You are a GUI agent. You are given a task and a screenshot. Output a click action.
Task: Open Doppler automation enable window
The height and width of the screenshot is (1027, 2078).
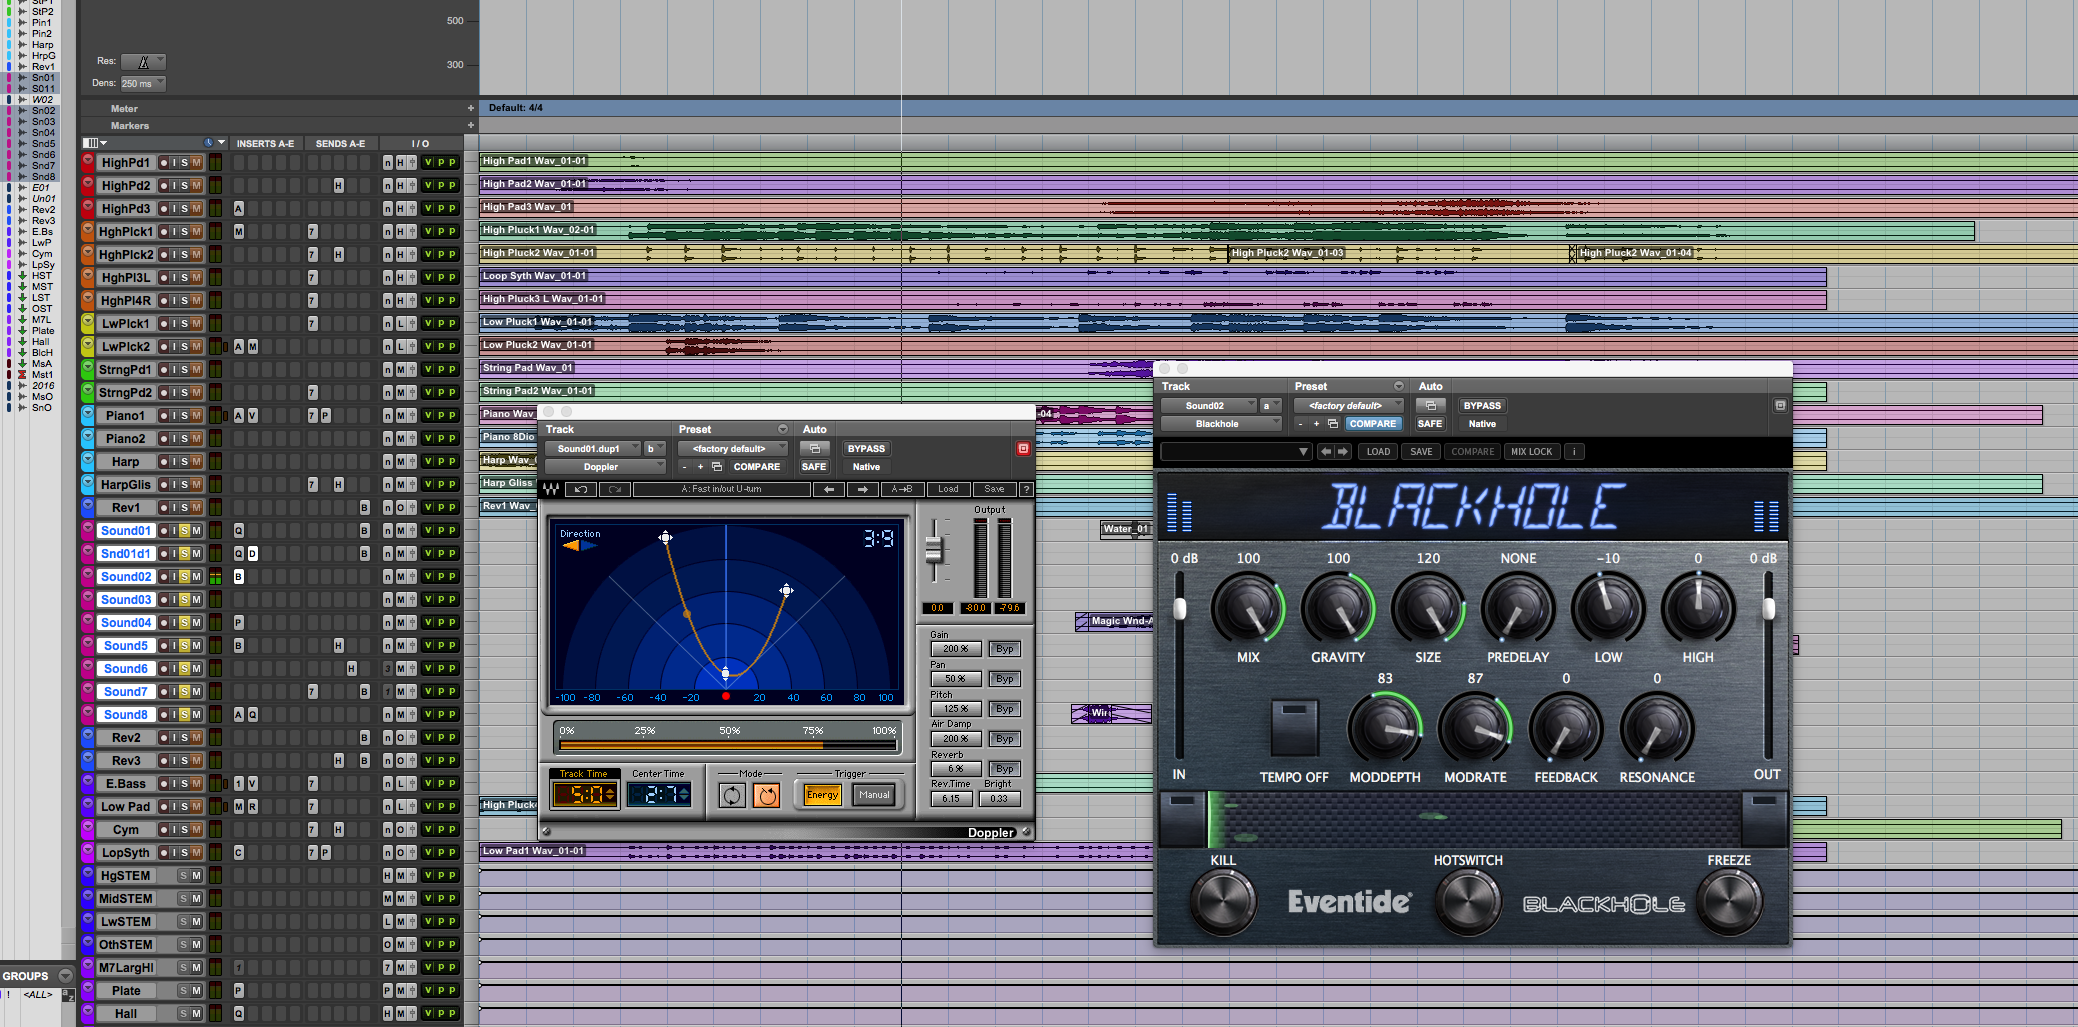pyautogui.click(x=815, y=449)
